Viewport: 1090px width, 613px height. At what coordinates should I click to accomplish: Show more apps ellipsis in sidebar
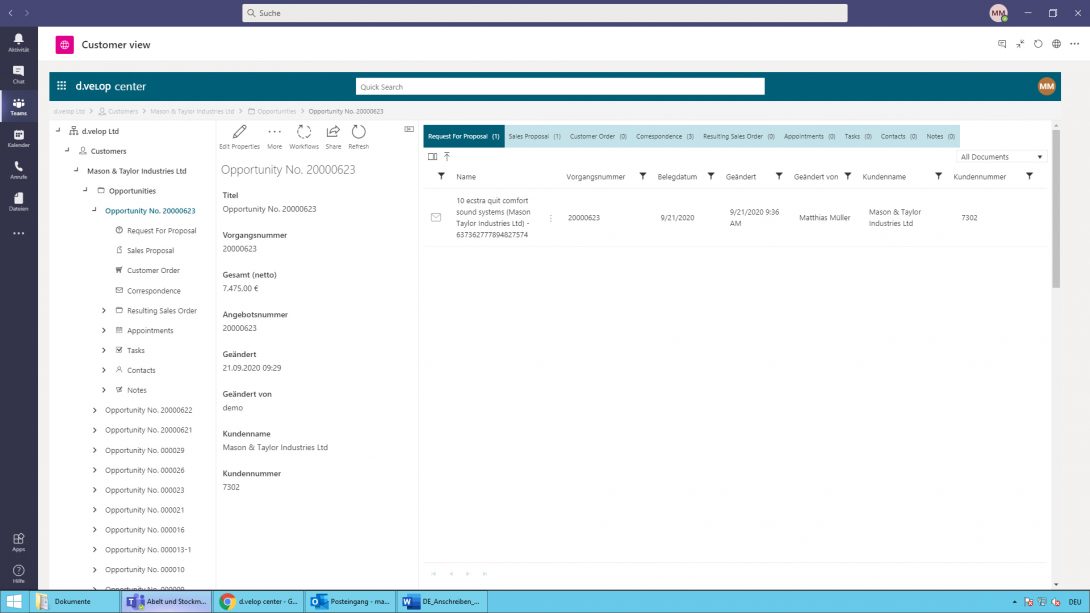pyautogui.click(x=19, y=234)
